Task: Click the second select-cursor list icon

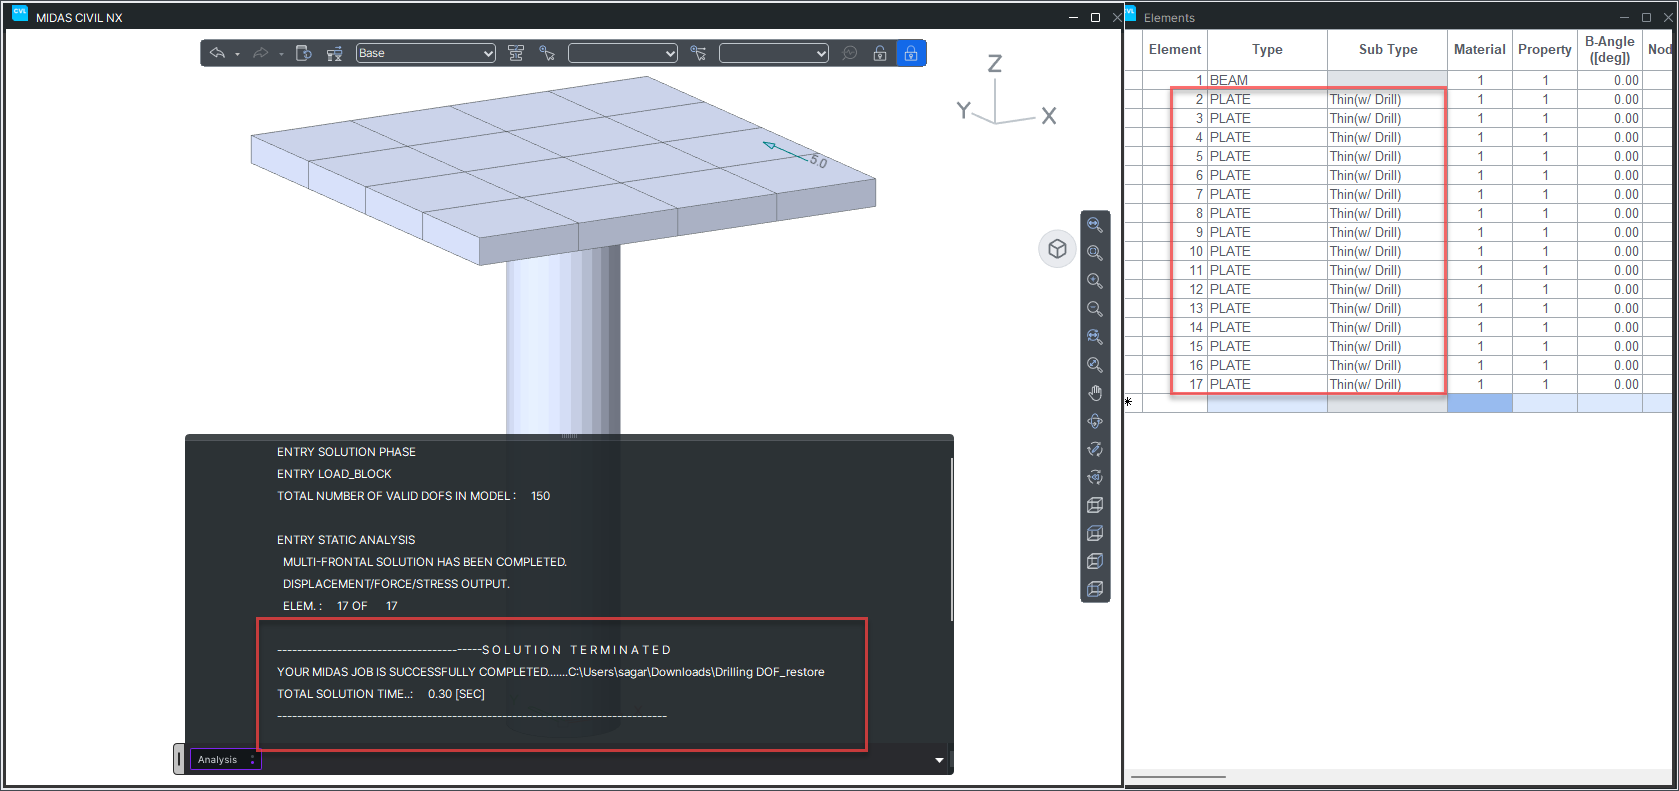Action: (x=698, y=53)
